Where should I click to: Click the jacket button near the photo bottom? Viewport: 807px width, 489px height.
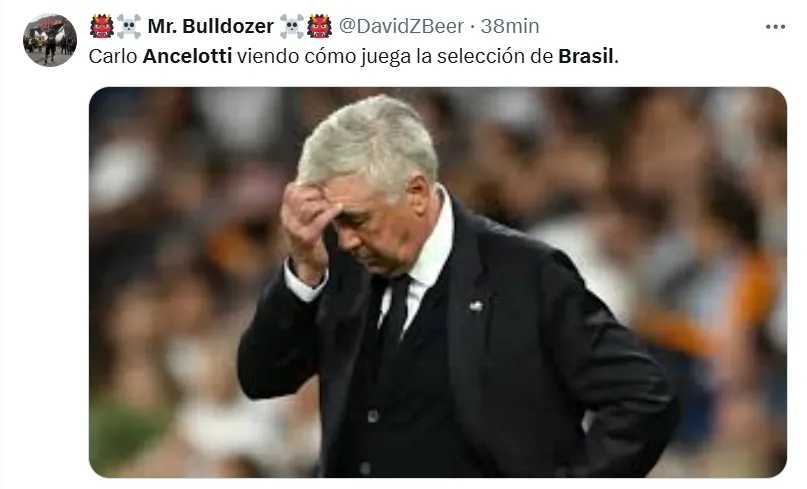[x=366, y=468]
